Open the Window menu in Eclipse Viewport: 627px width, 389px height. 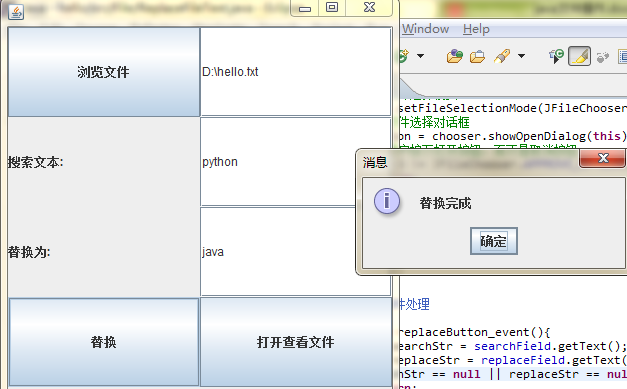click(x=425, y=29)
